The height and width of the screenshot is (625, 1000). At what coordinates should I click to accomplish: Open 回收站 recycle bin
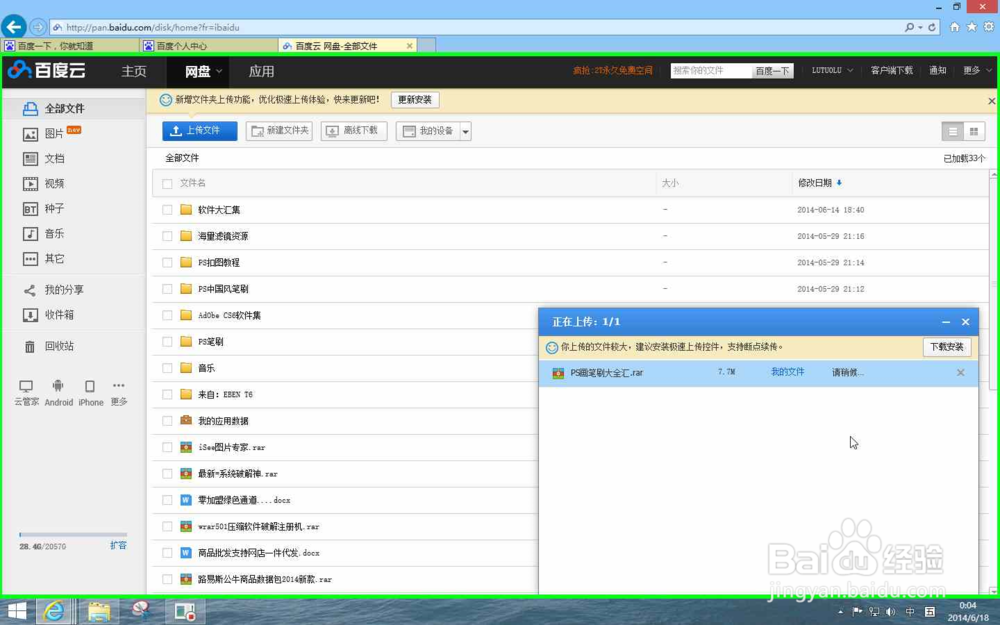(48, 346)
